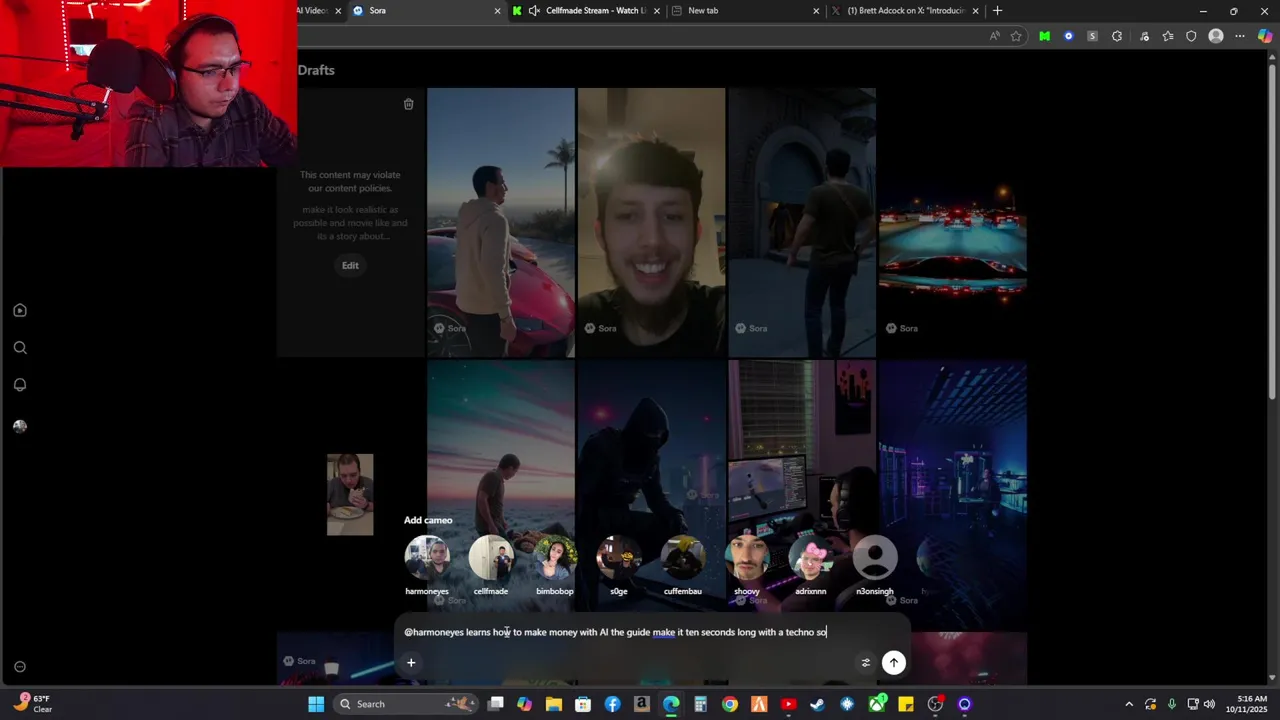Viewport: 1280px width, 720px height.
Task: Open the gray S browser extension
Action: click(1092, 36)
